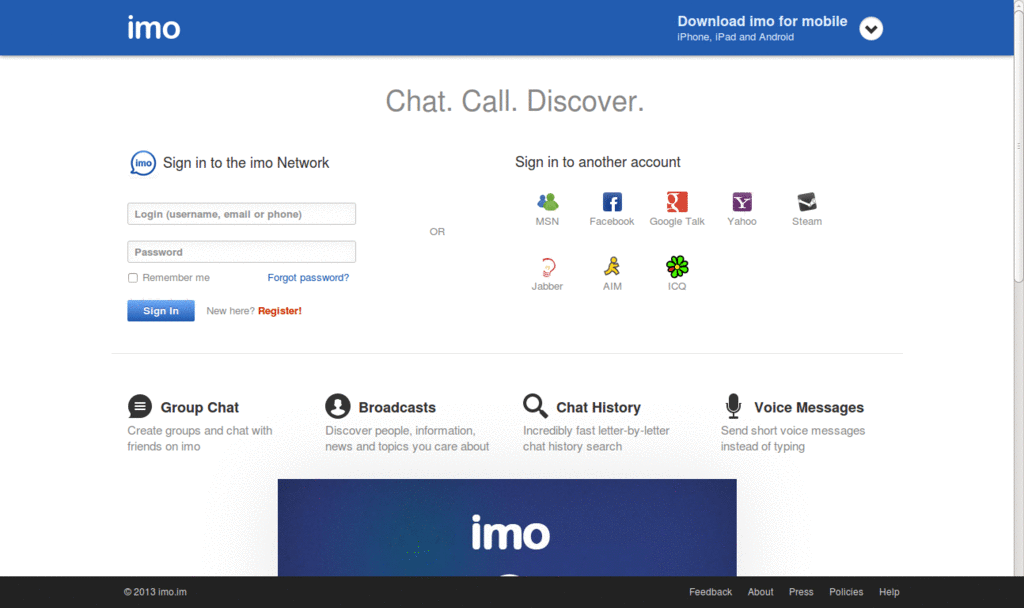This screenshot has height=608, width=1024.
Task: Enable the Remember me checkbox
Action: pyautogui.click(x=133, y=278)
